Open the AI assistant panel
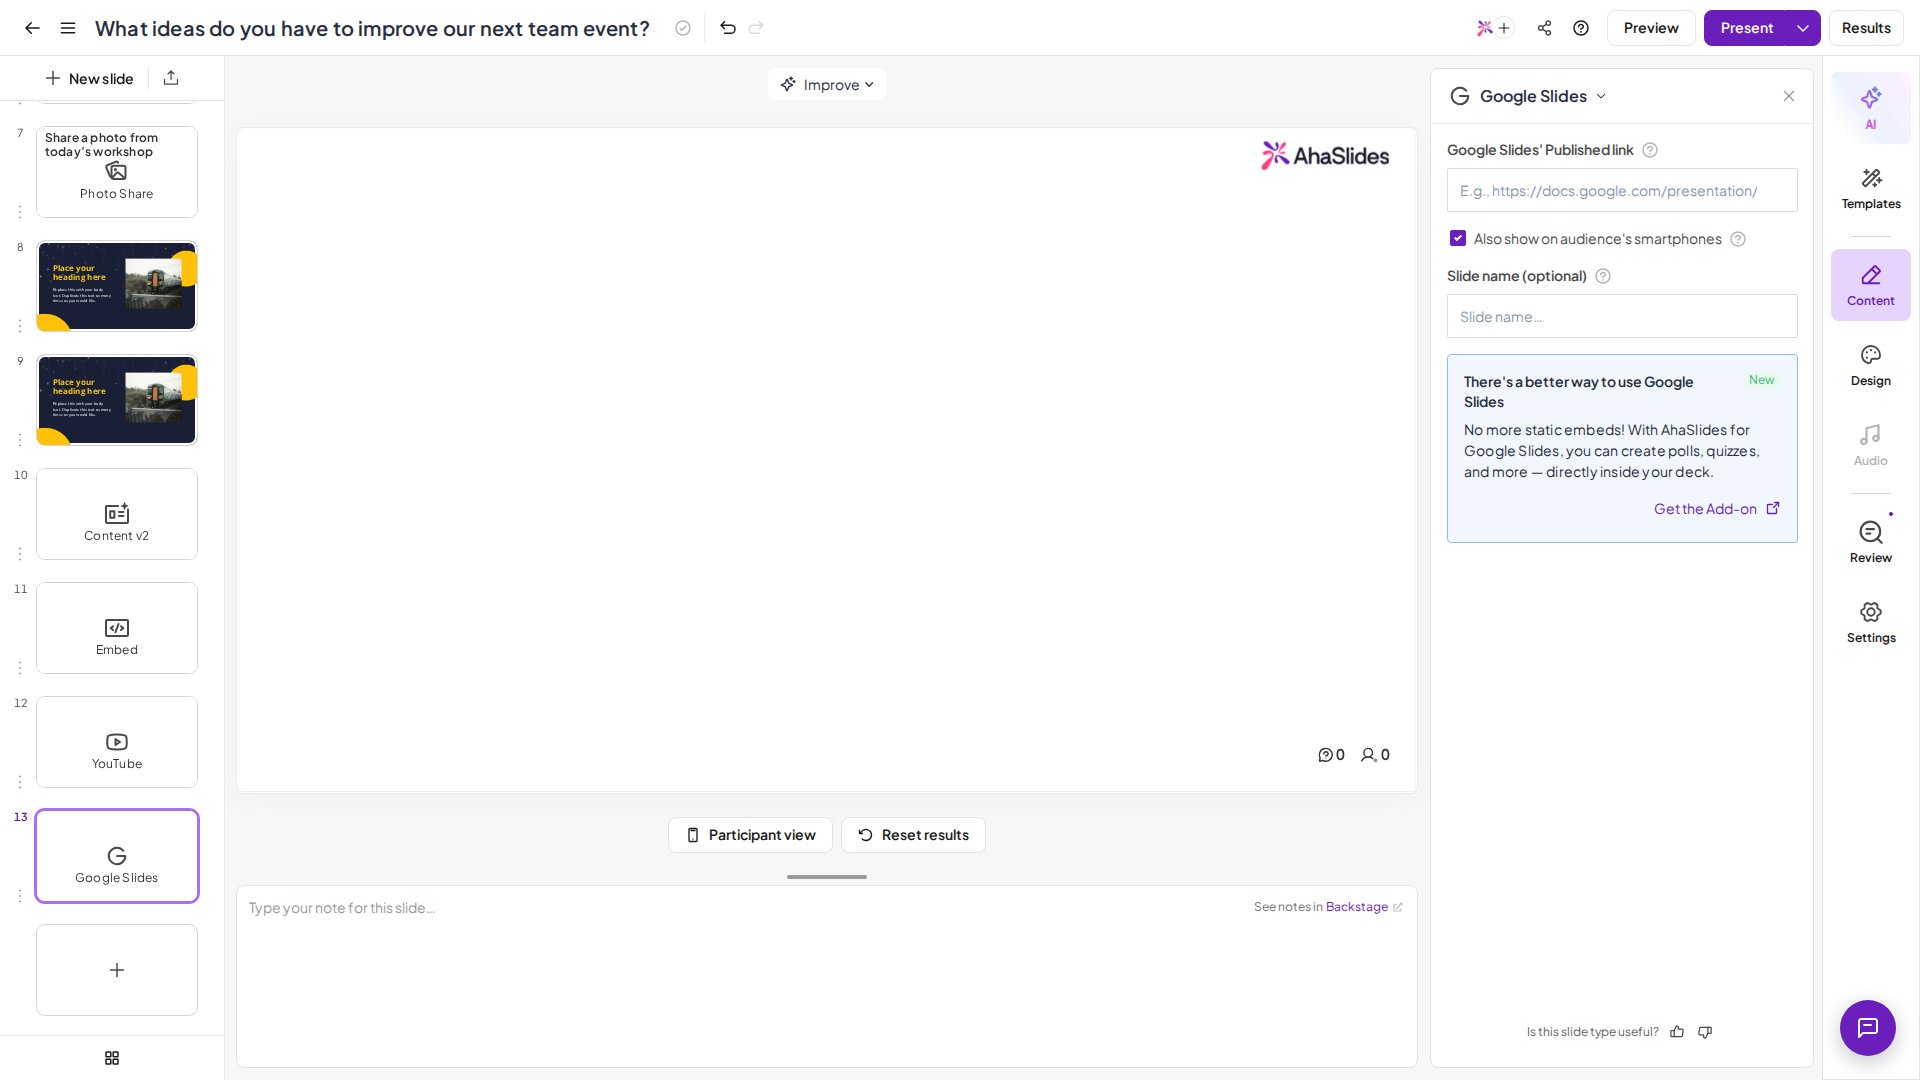This screenshot has height=1080, width=1920. point(1870,108)
